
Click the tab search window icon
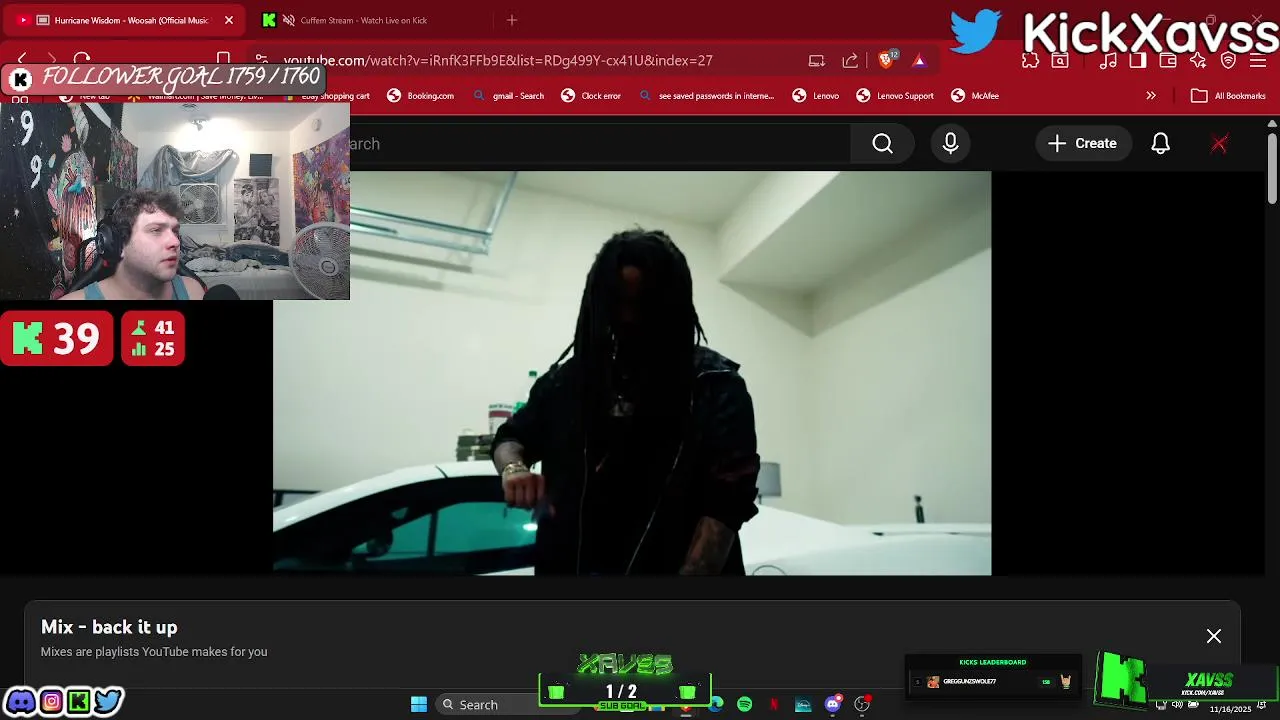click(1060, 60)
